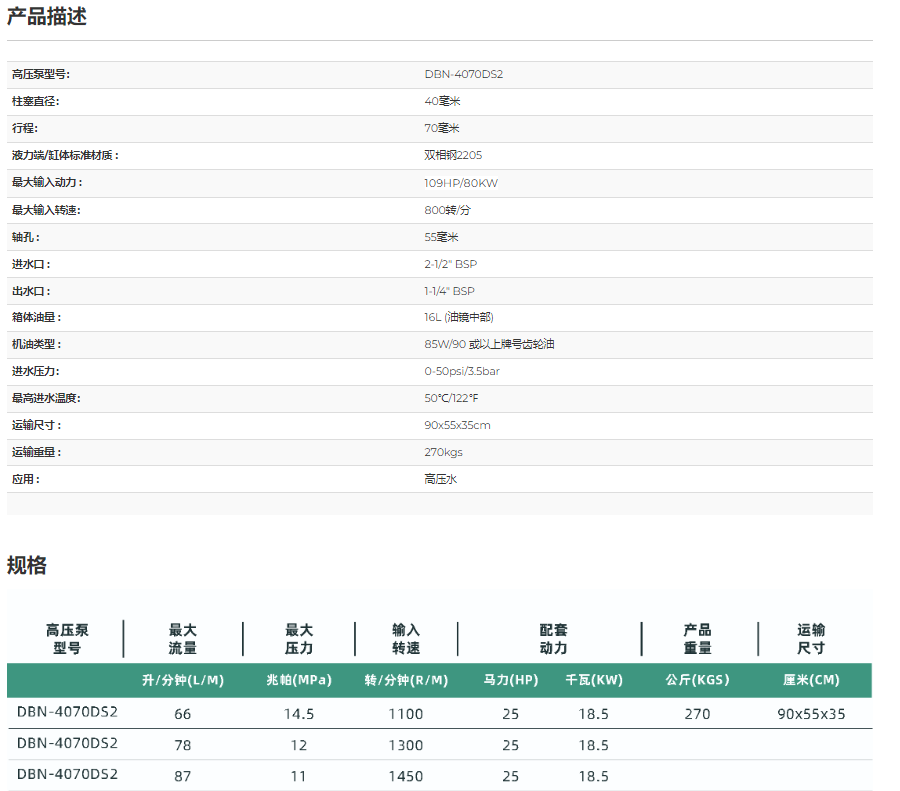Screen dimensions: 900x791
Task: Select the 0-50psi/3.5bar inlet pressure value
Action: 462,372
